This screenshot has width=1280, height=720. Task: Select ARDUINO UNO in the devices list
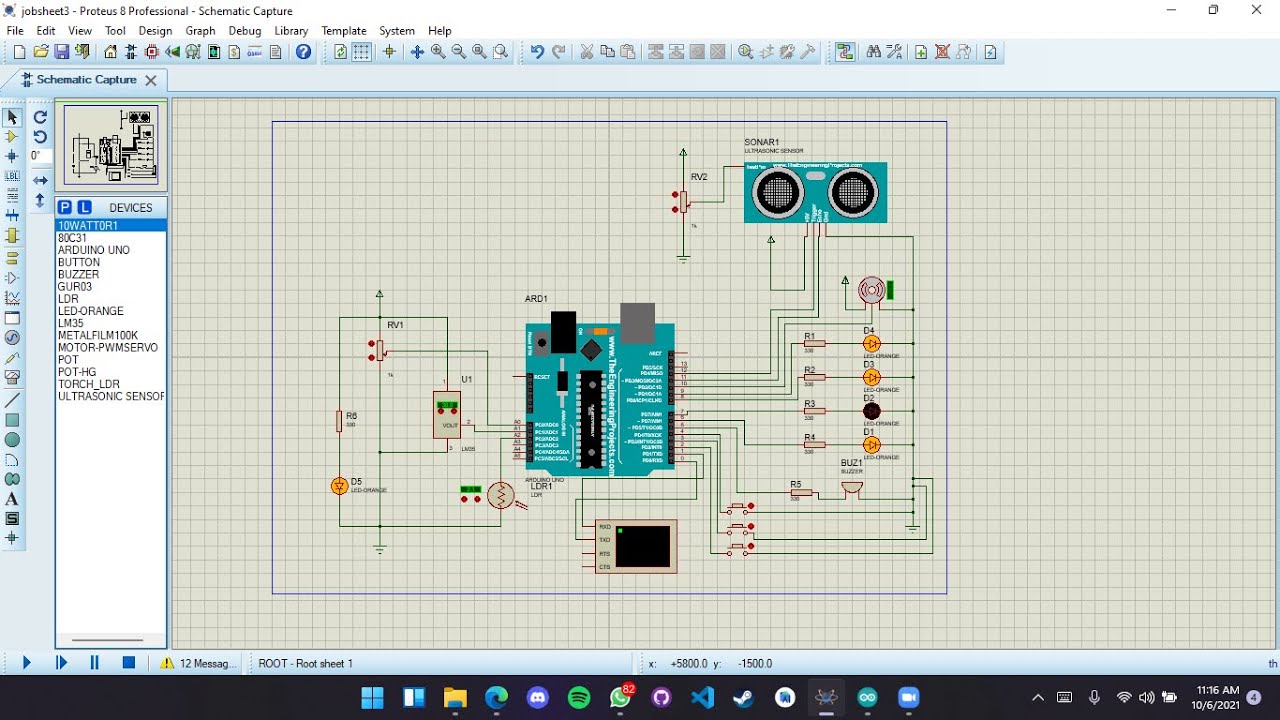click(x=94, y=250)
